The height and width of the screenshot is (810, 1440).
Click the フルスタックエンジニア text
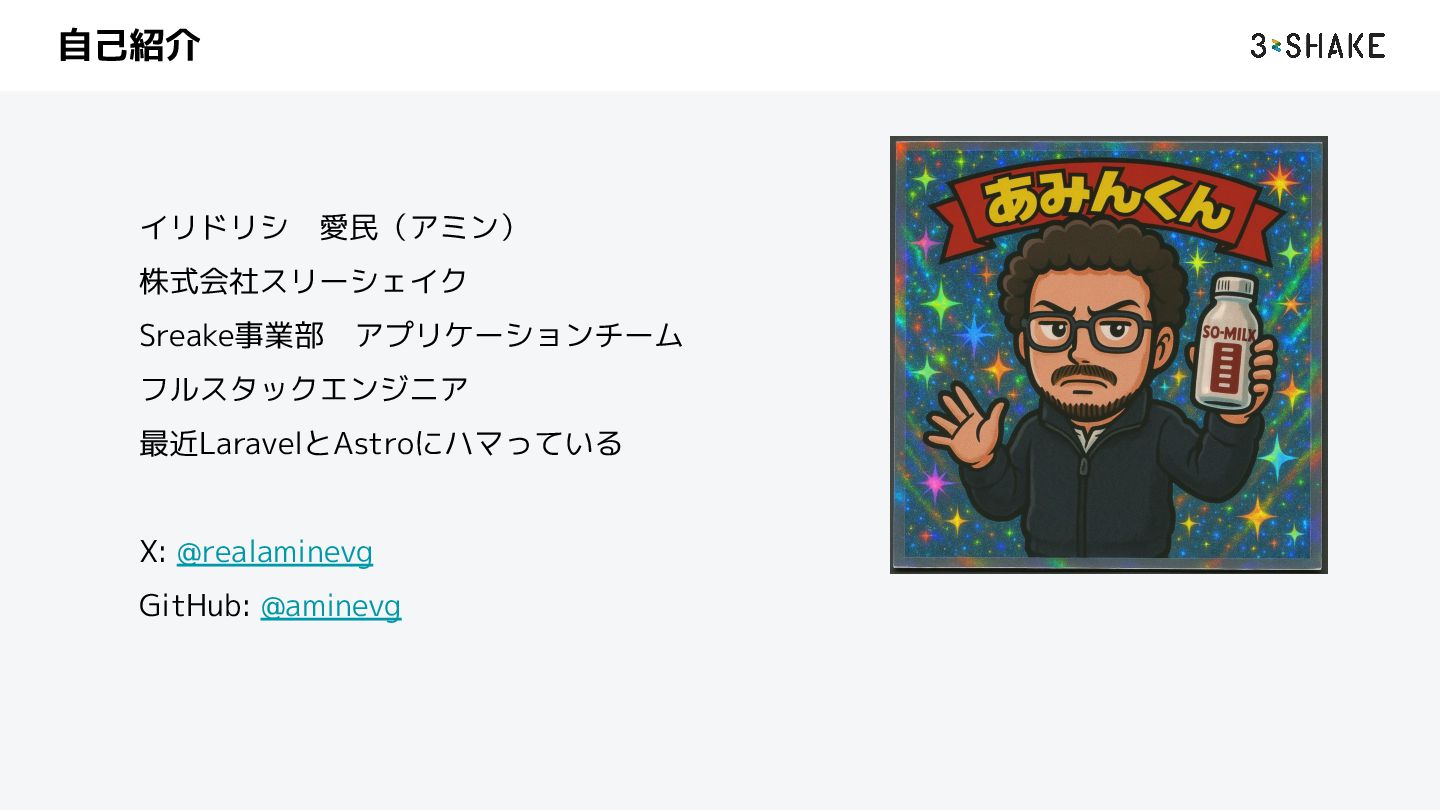point(303,389)
